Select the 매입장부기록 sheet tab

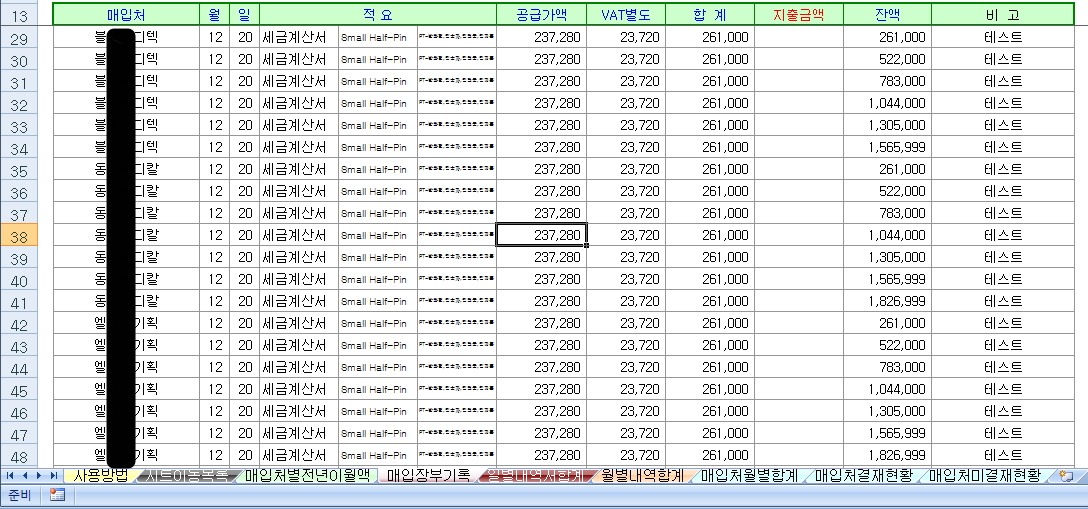428,476
